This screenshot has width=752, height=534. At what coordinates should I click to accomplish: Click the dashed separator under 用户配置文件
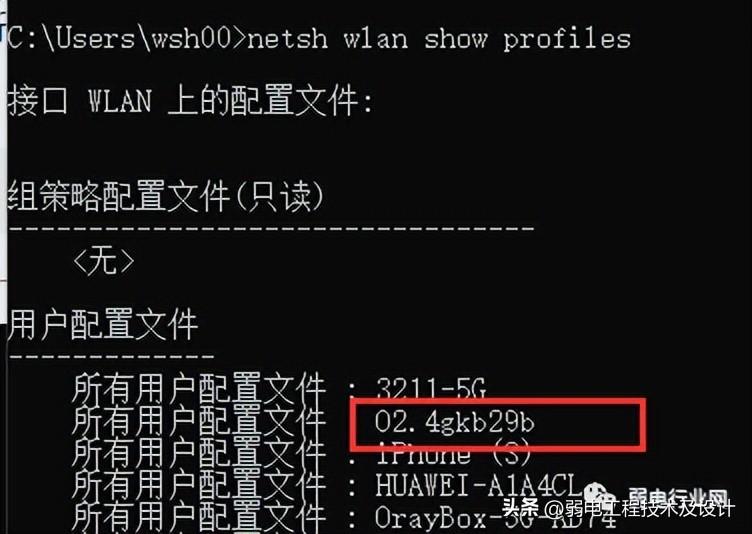111,356
